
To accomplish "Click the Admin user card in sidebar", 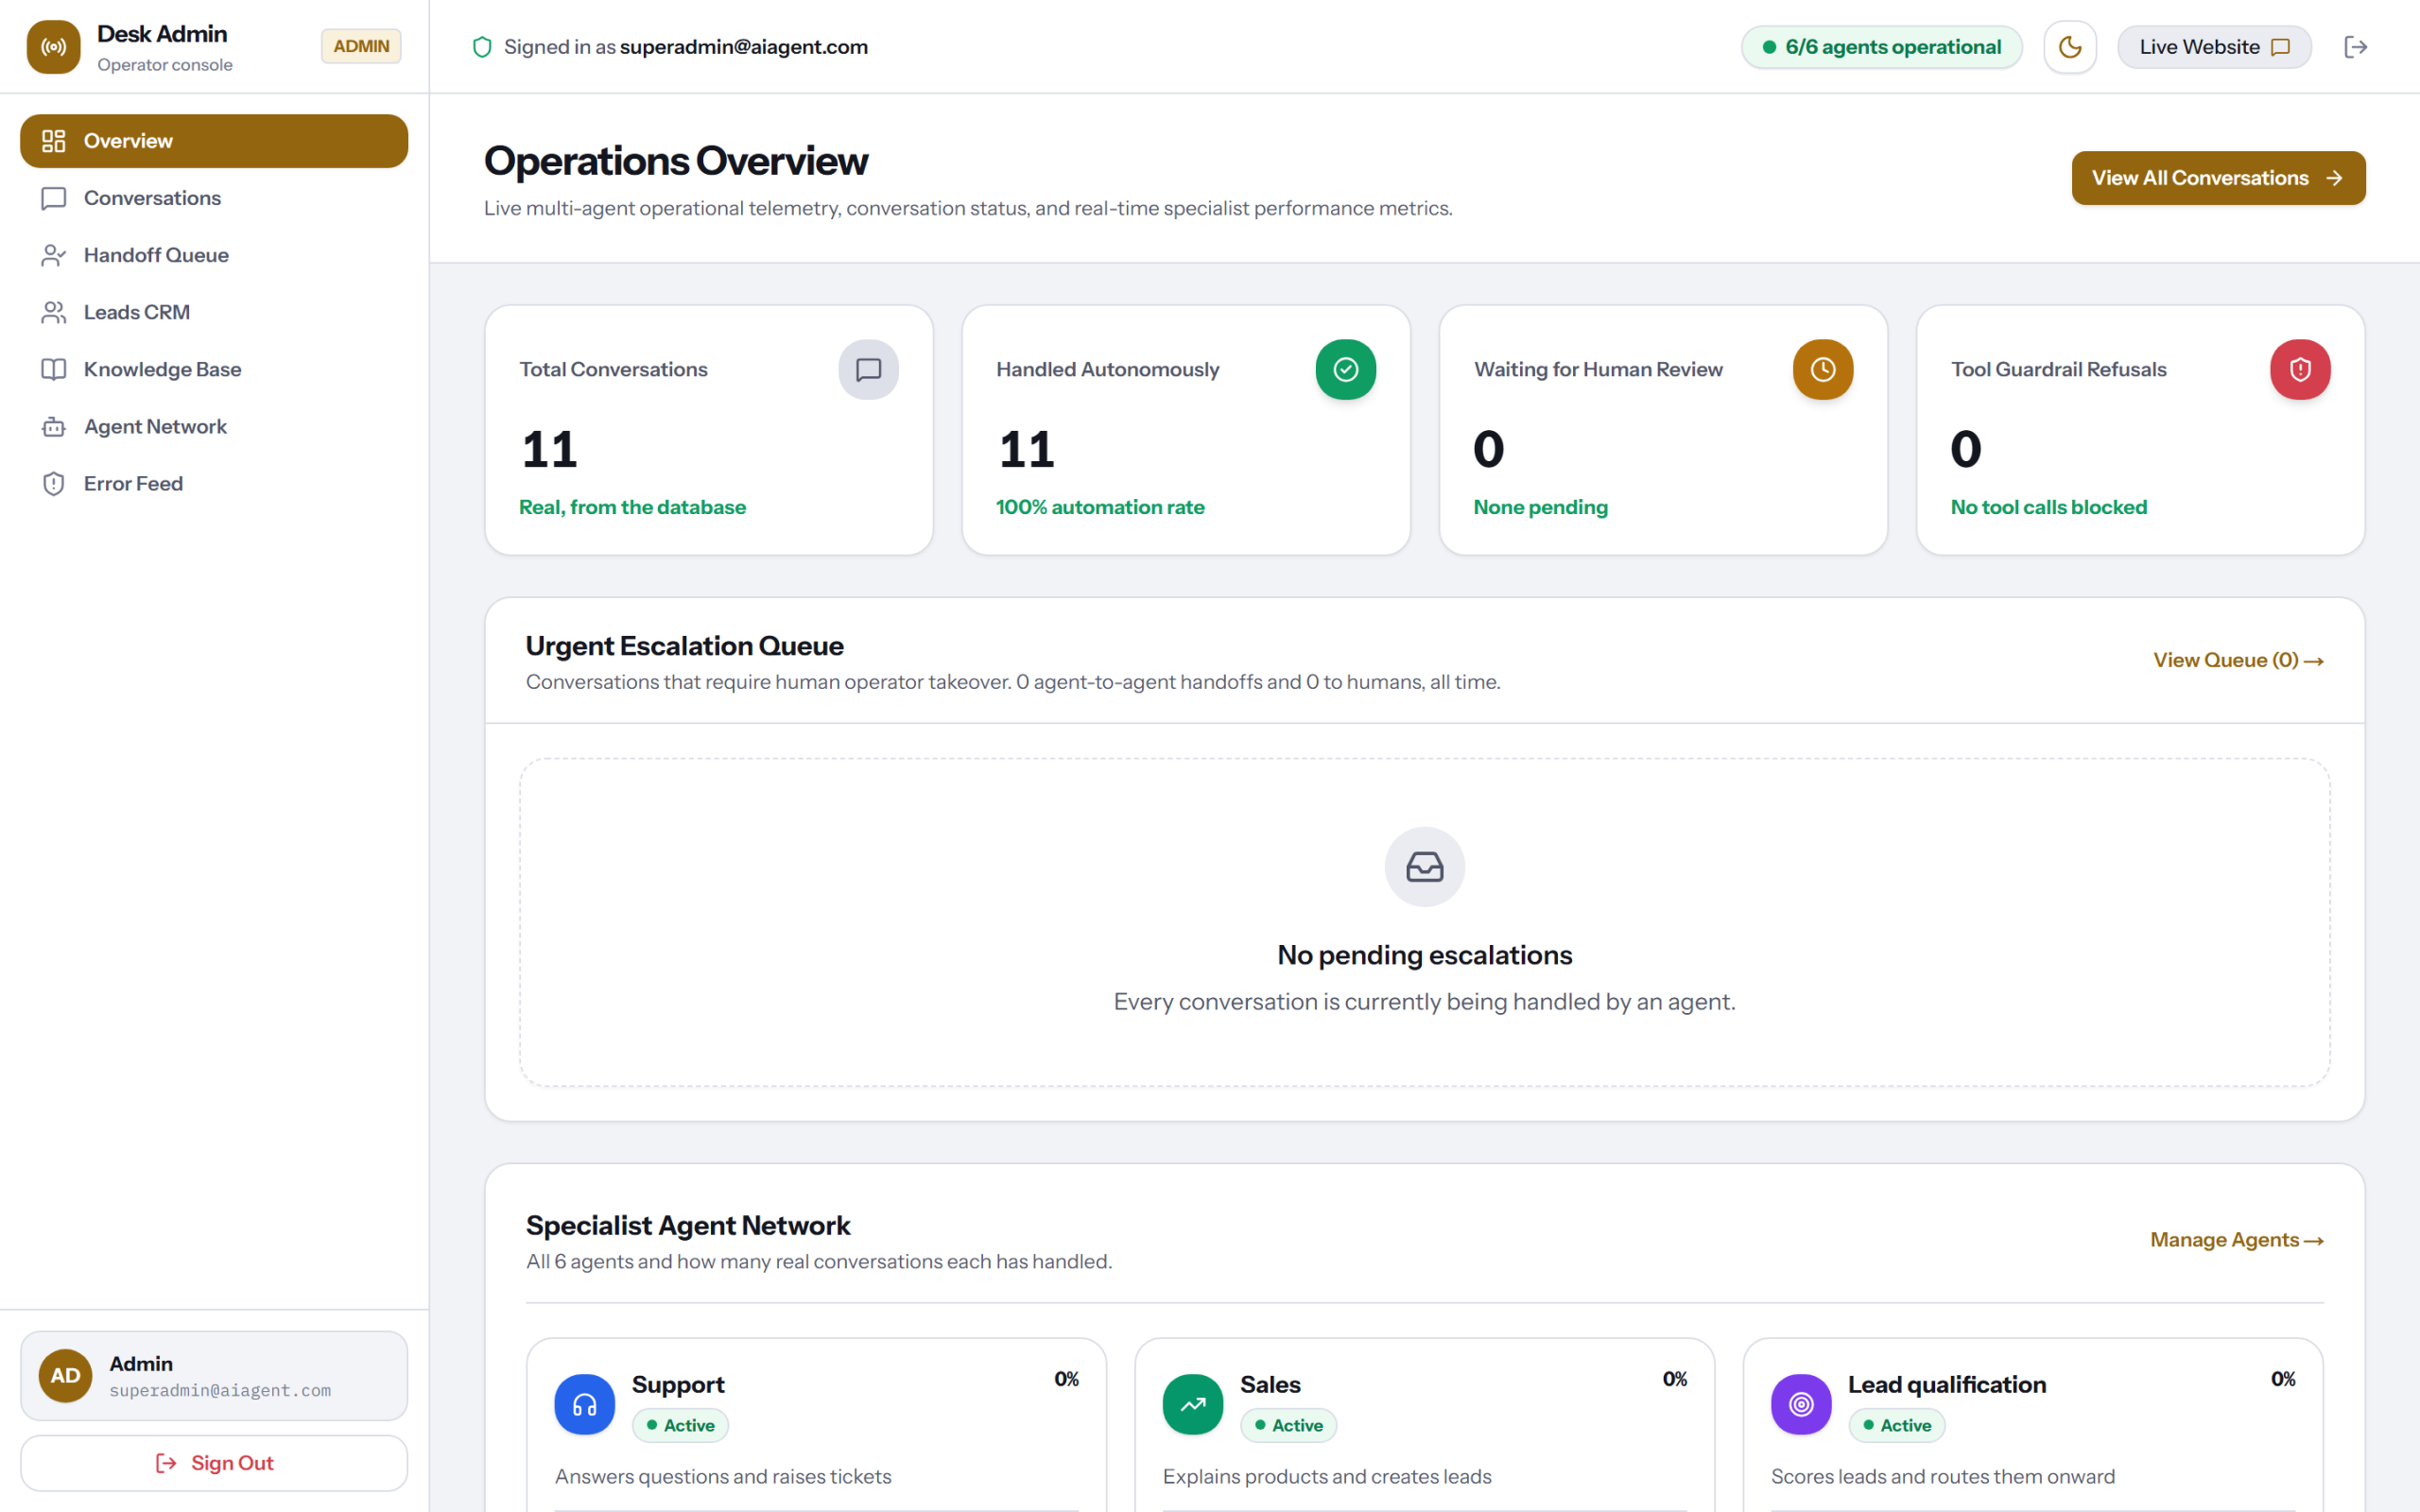I will (x=214, y=1376).
